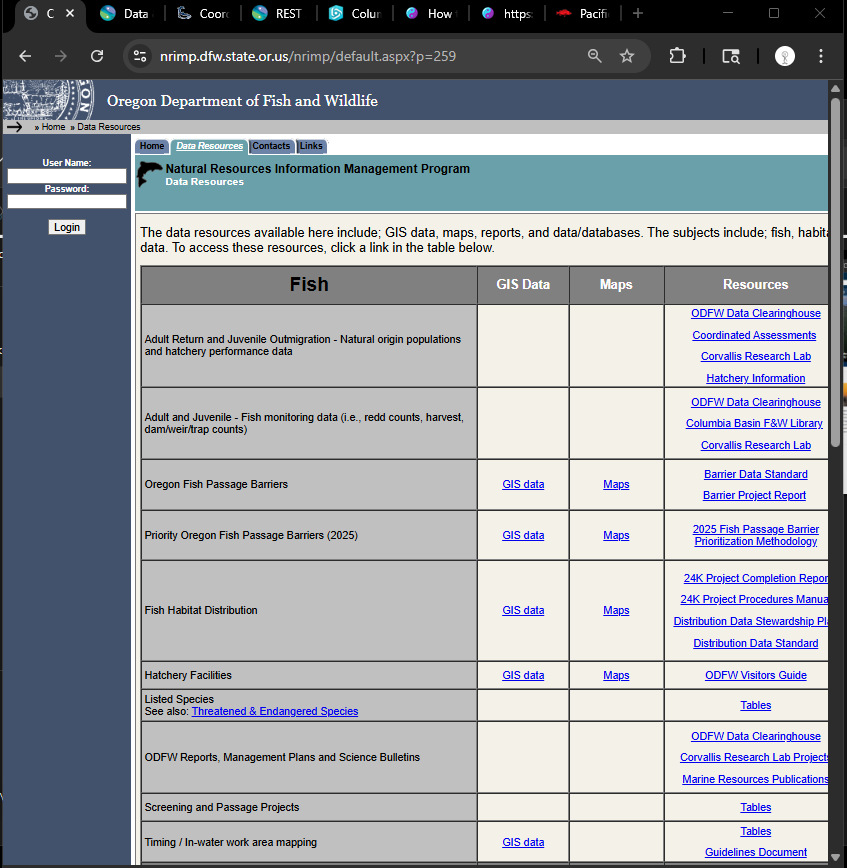Click the page scrollbar up arrow

pyautogui.click(x=835, y=89)
